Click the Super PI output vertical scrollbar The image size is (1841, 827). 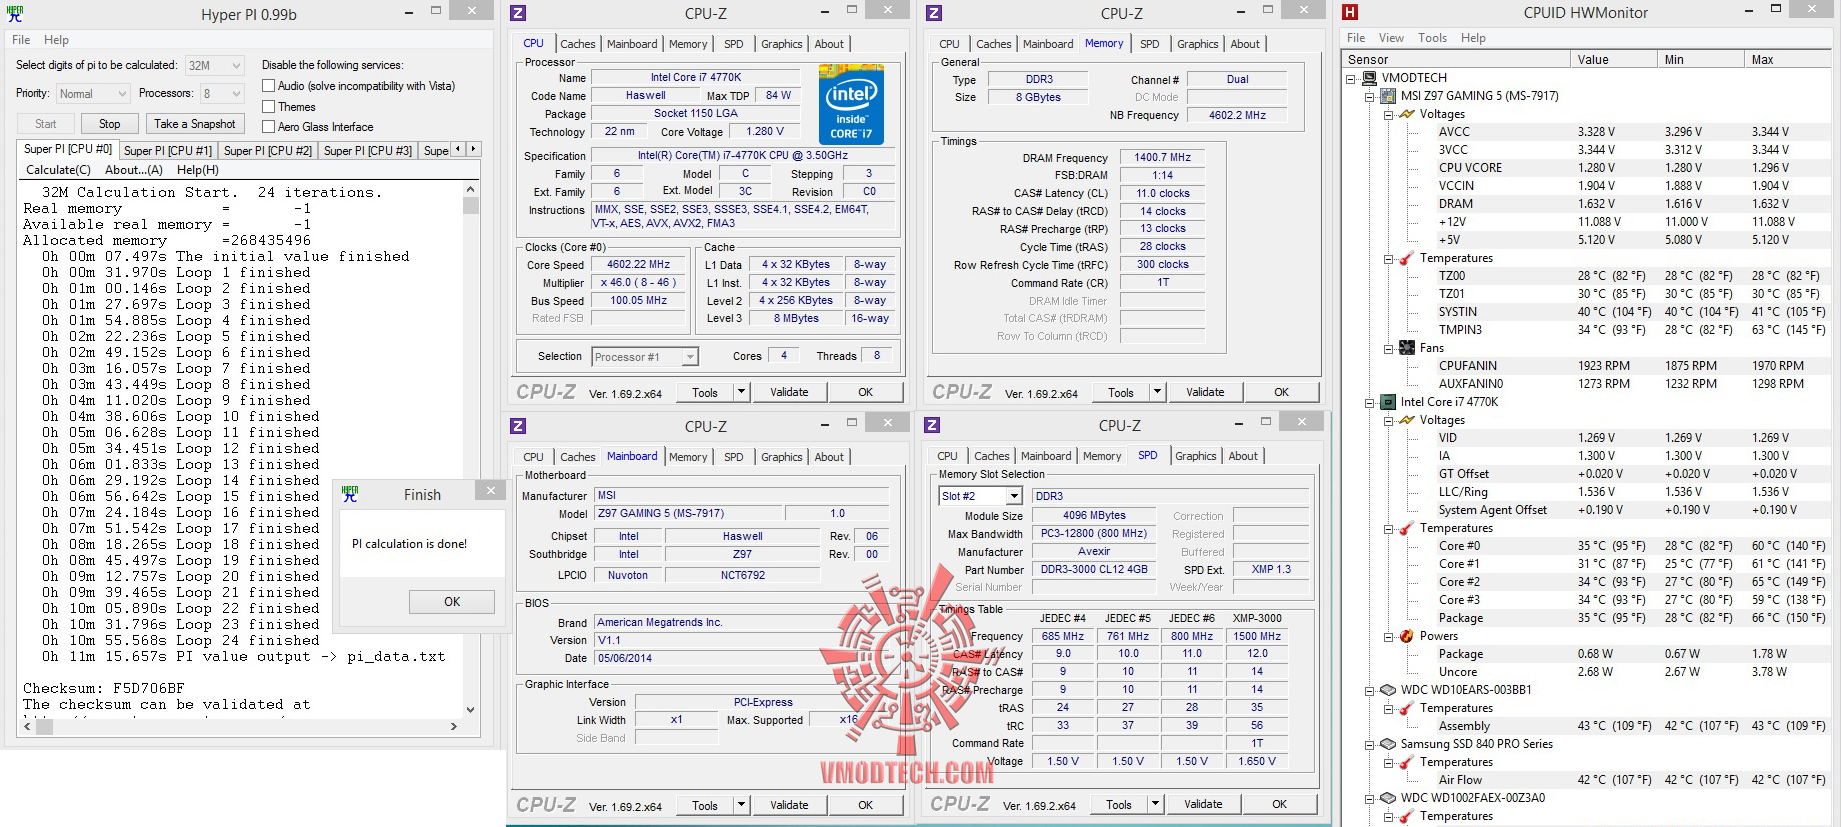pyautogui.click(x=471, y=448)
